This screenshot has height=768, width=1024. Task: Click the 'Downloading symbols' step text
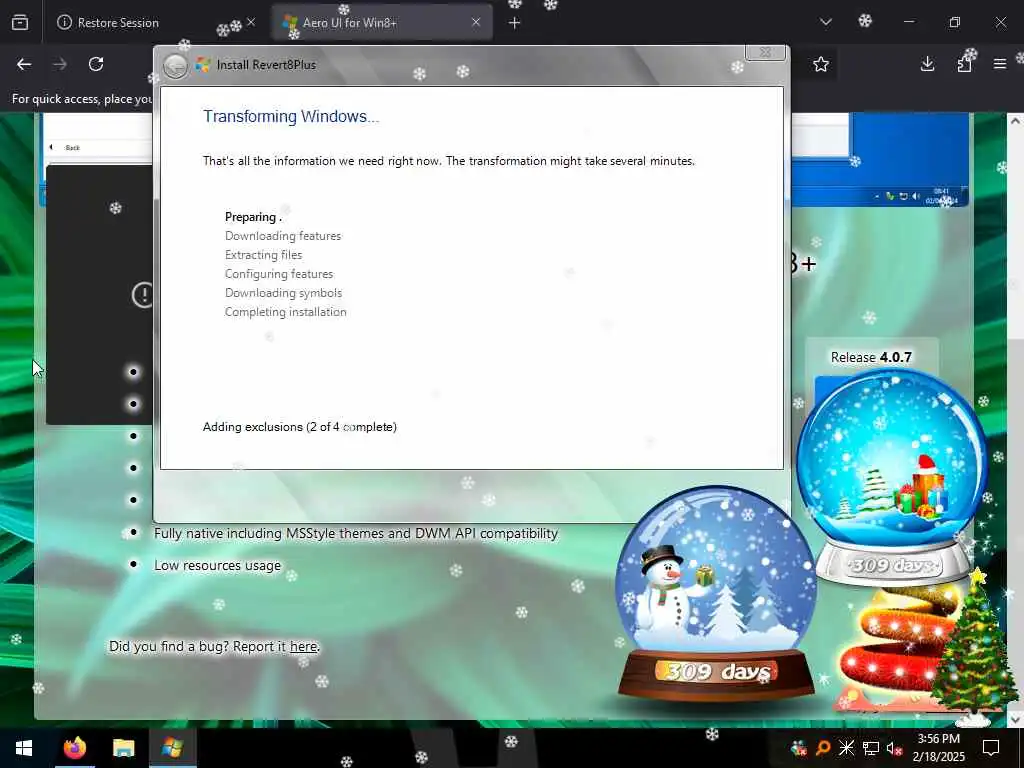point(283,293)
